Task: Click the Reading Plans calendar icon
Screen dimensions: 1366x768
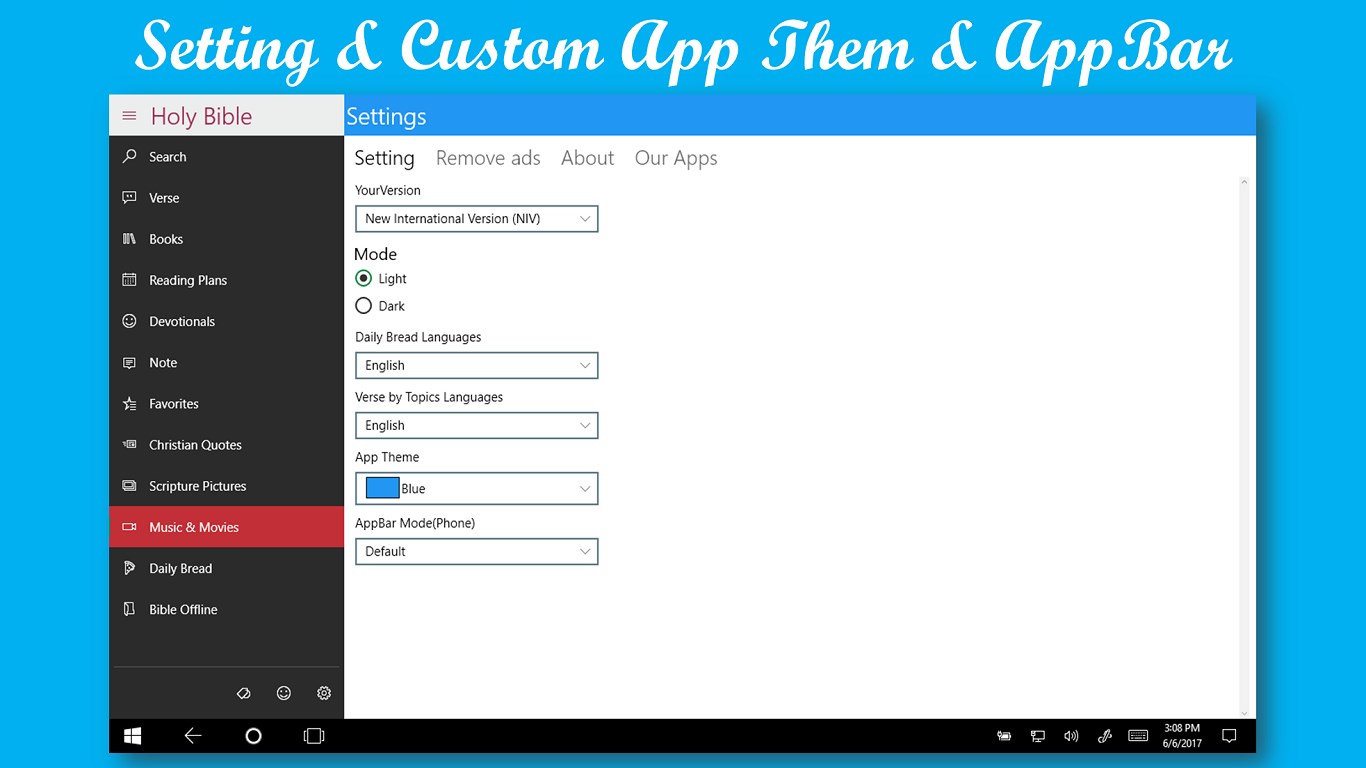Action: [x=129, y=280]
